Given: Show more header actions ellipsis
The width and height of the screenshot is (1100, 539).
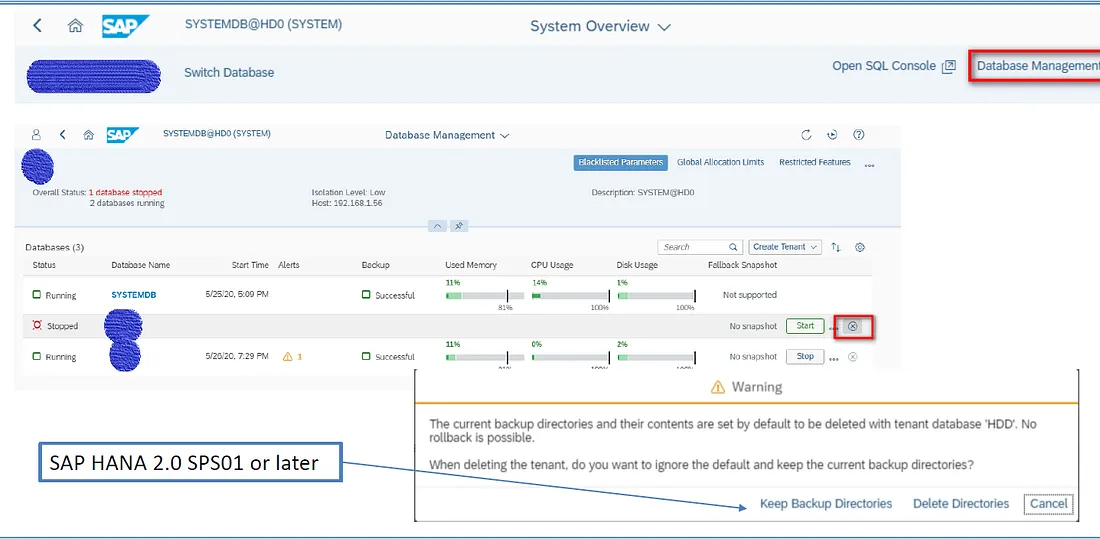Looking at the screenshot, I should [870, 166].
